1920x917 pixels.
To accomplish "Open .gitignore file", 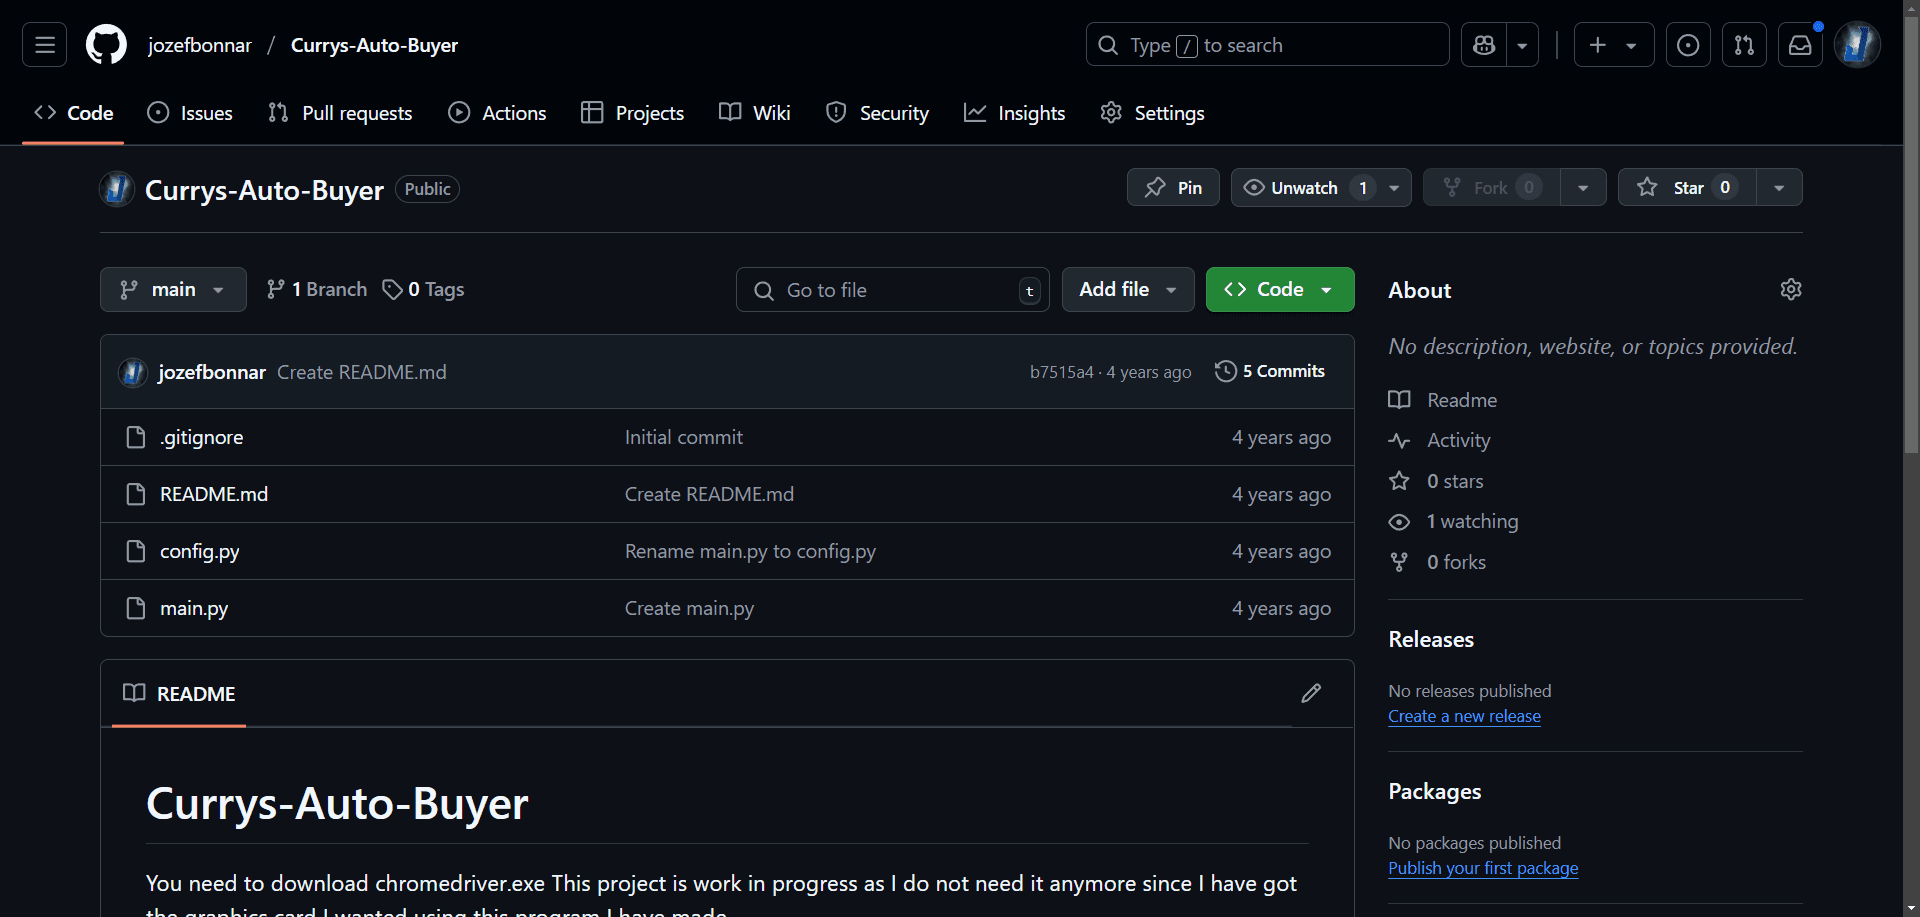I will [201, 437].
